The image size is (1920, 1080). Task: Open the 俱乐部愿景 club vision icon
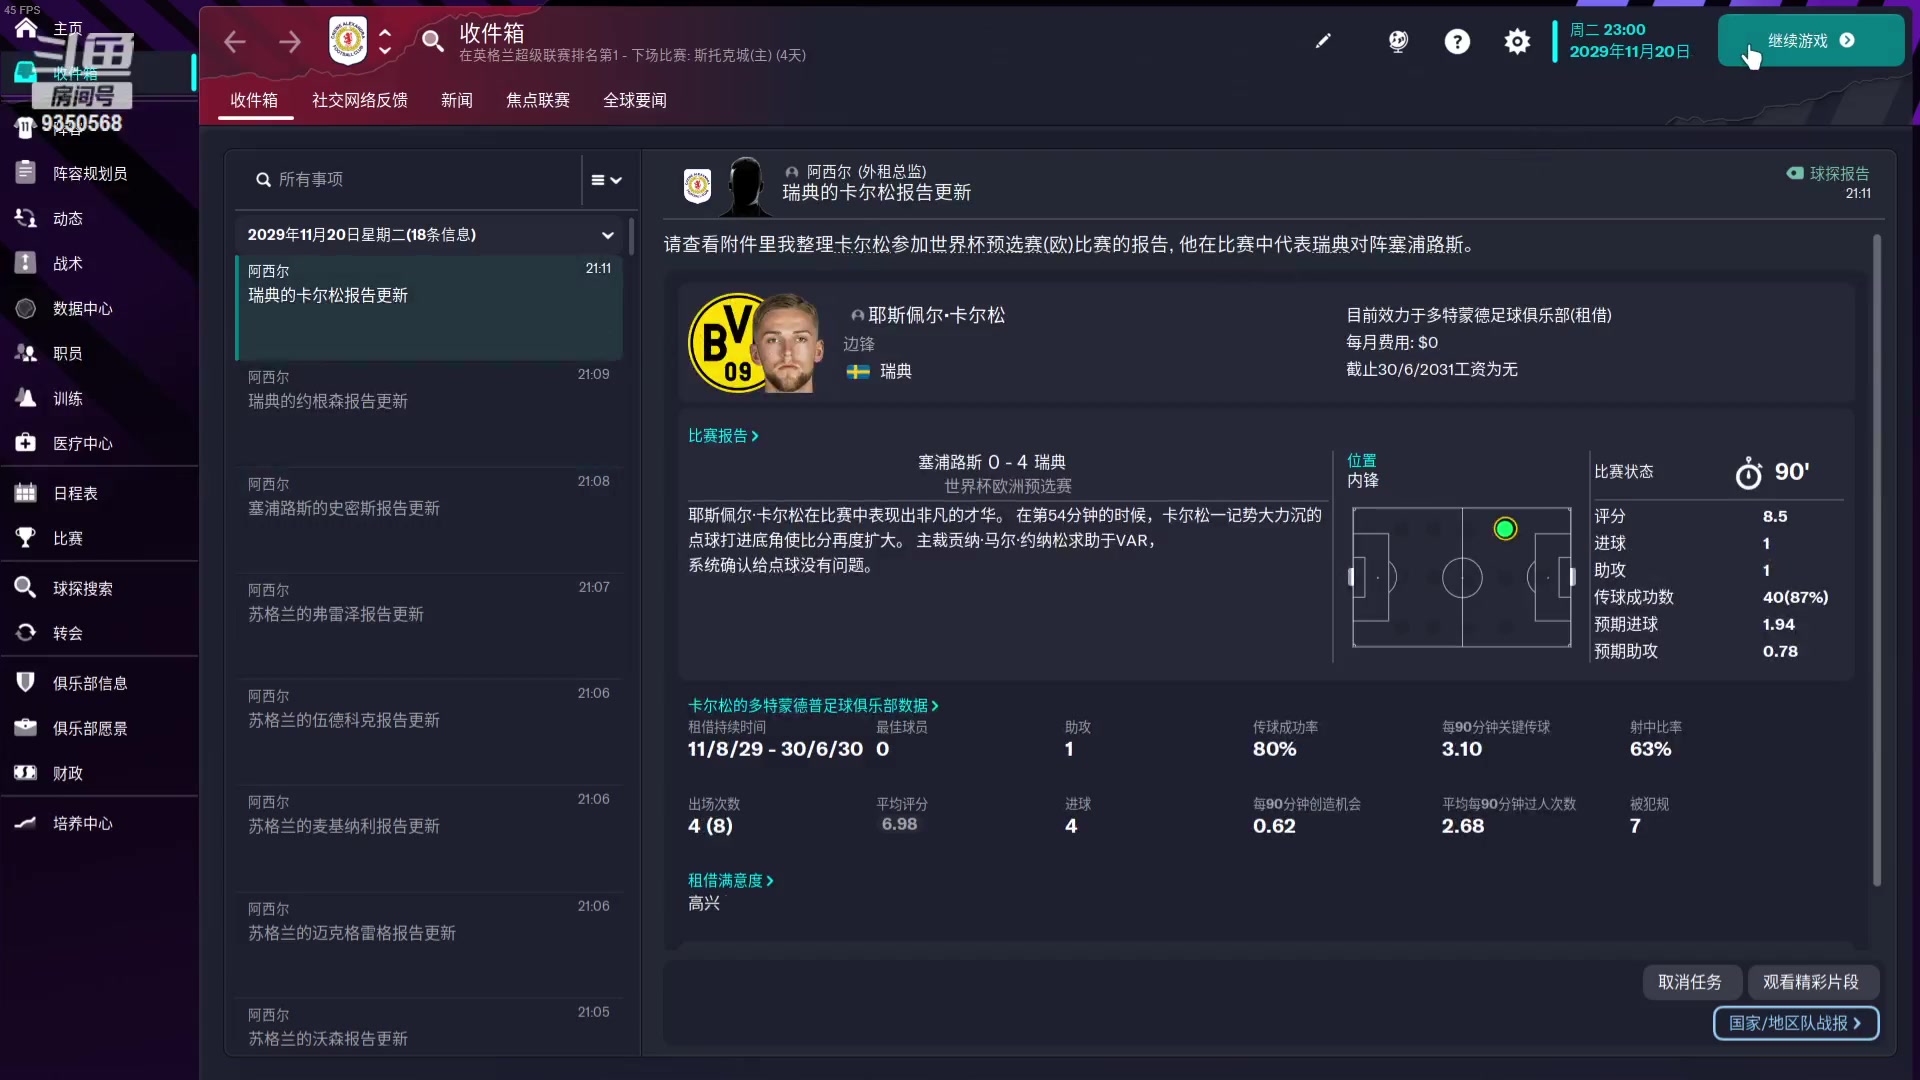(x=26, y=728)
